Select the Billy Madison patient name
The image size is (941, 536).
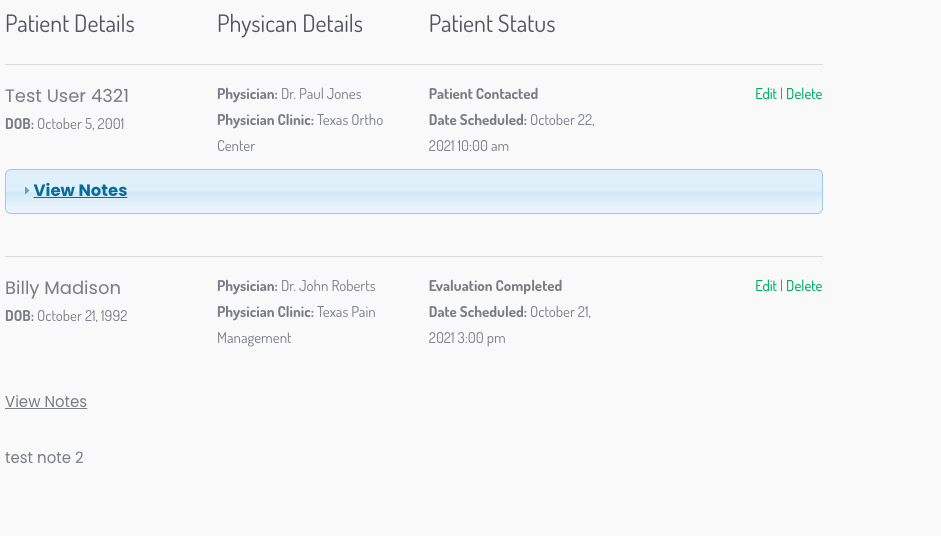(63, 288)
